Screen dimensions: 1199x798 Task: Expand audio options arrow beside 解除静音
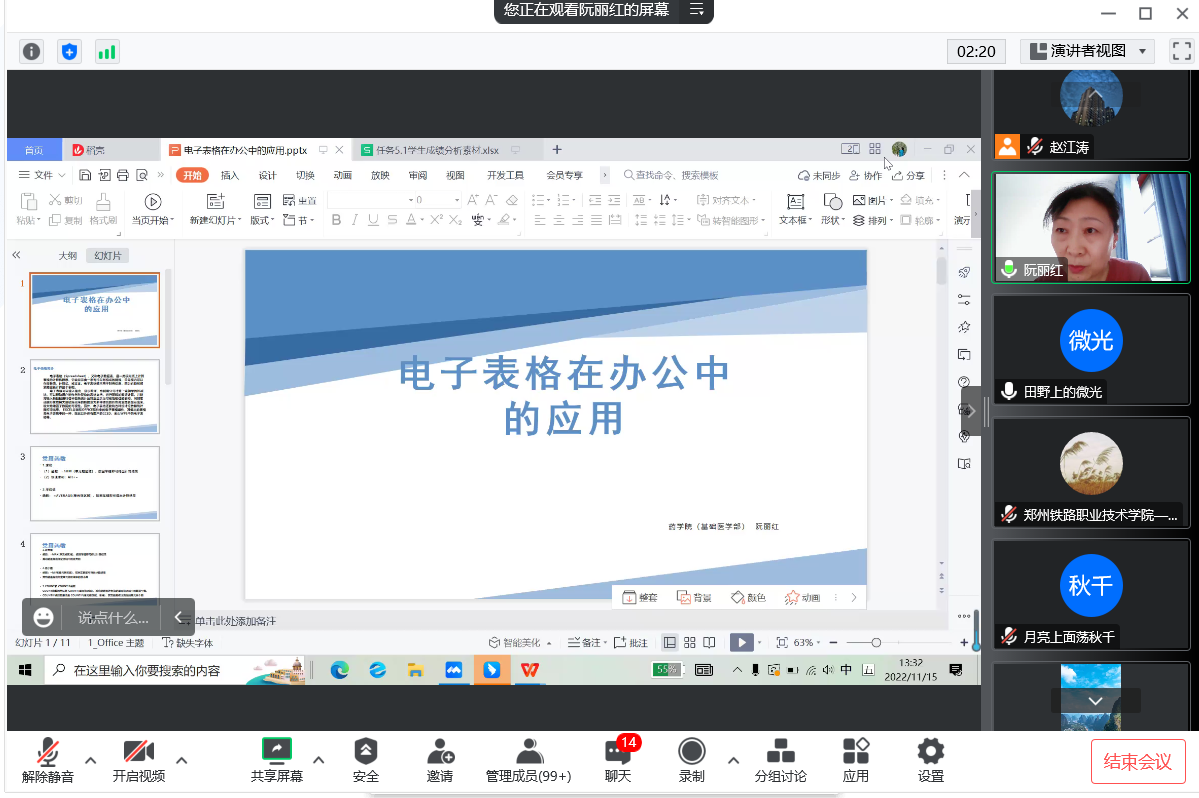[x=90, y=761]
